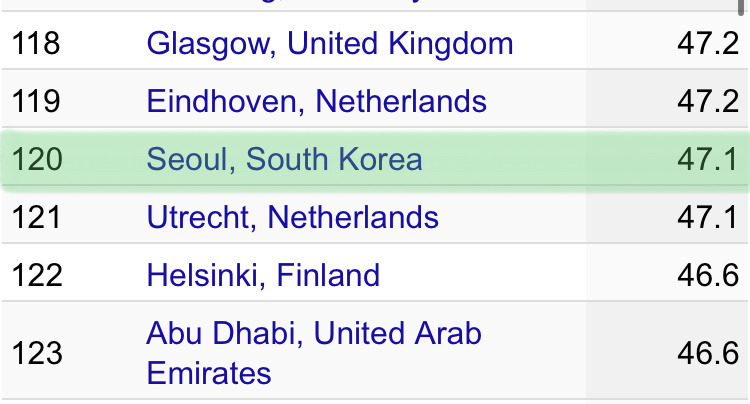Select rank number 119 cell
The height and width of the screenshot is (404, 750).
coord(36,101)
